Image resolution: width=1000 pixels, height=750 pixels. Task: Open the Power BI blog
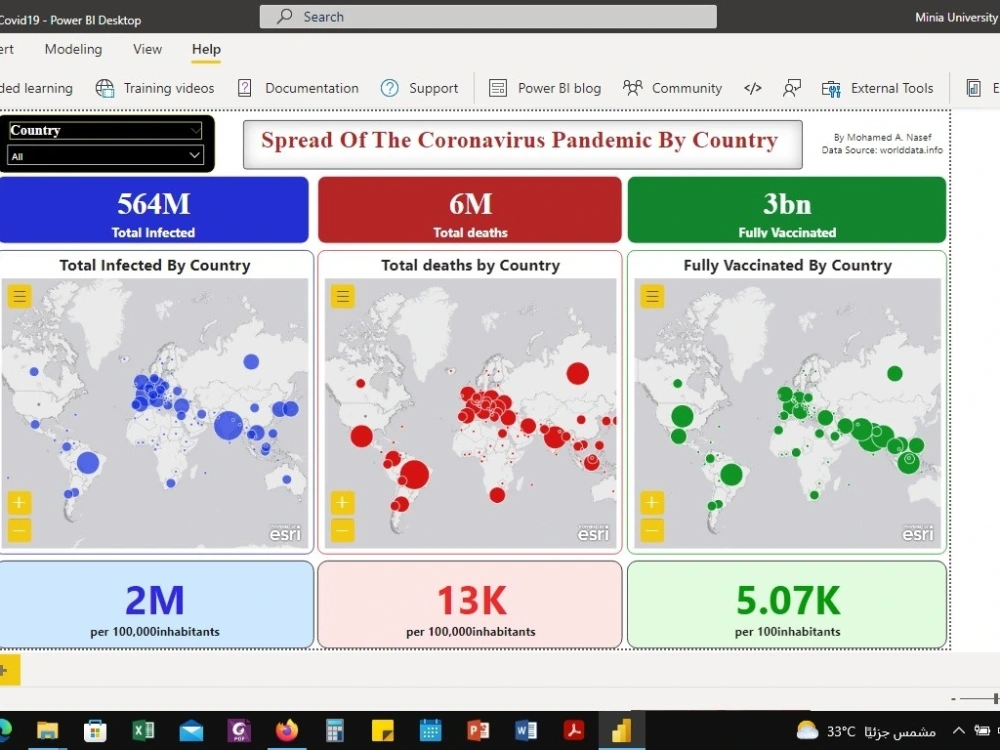tap(497, 88)
